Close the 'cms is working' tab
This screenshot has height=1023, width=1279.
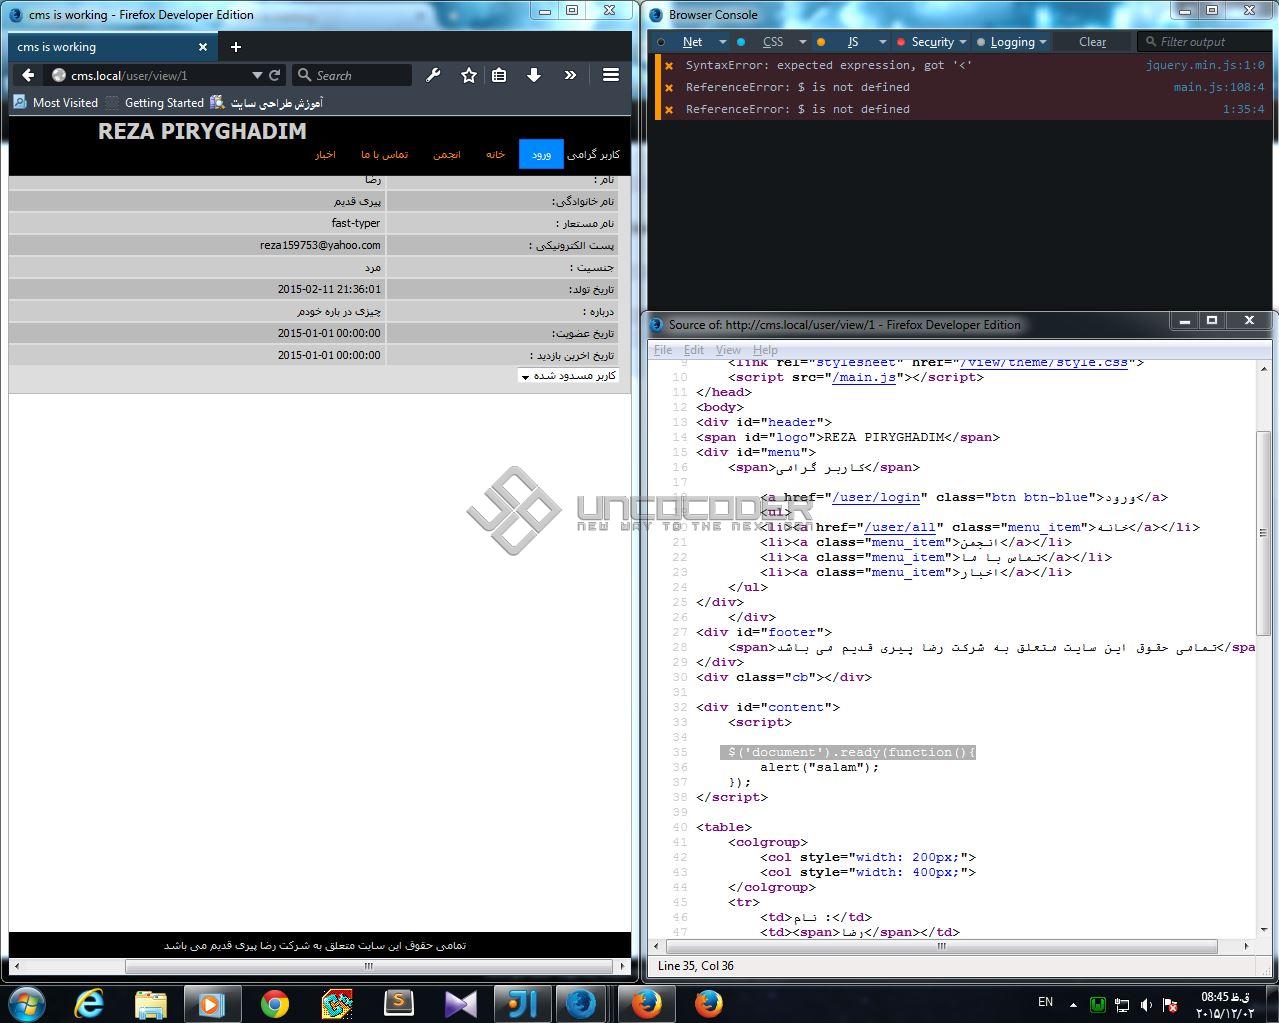tap(203, 47)
